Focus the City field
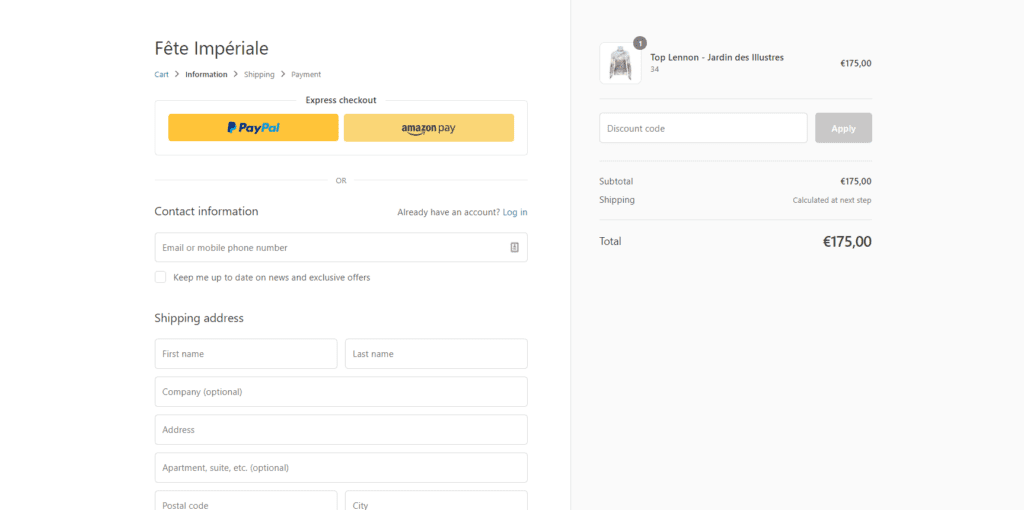Image resolution: width=1024 pixels, height=510 pixels. (x=436, y=501)
